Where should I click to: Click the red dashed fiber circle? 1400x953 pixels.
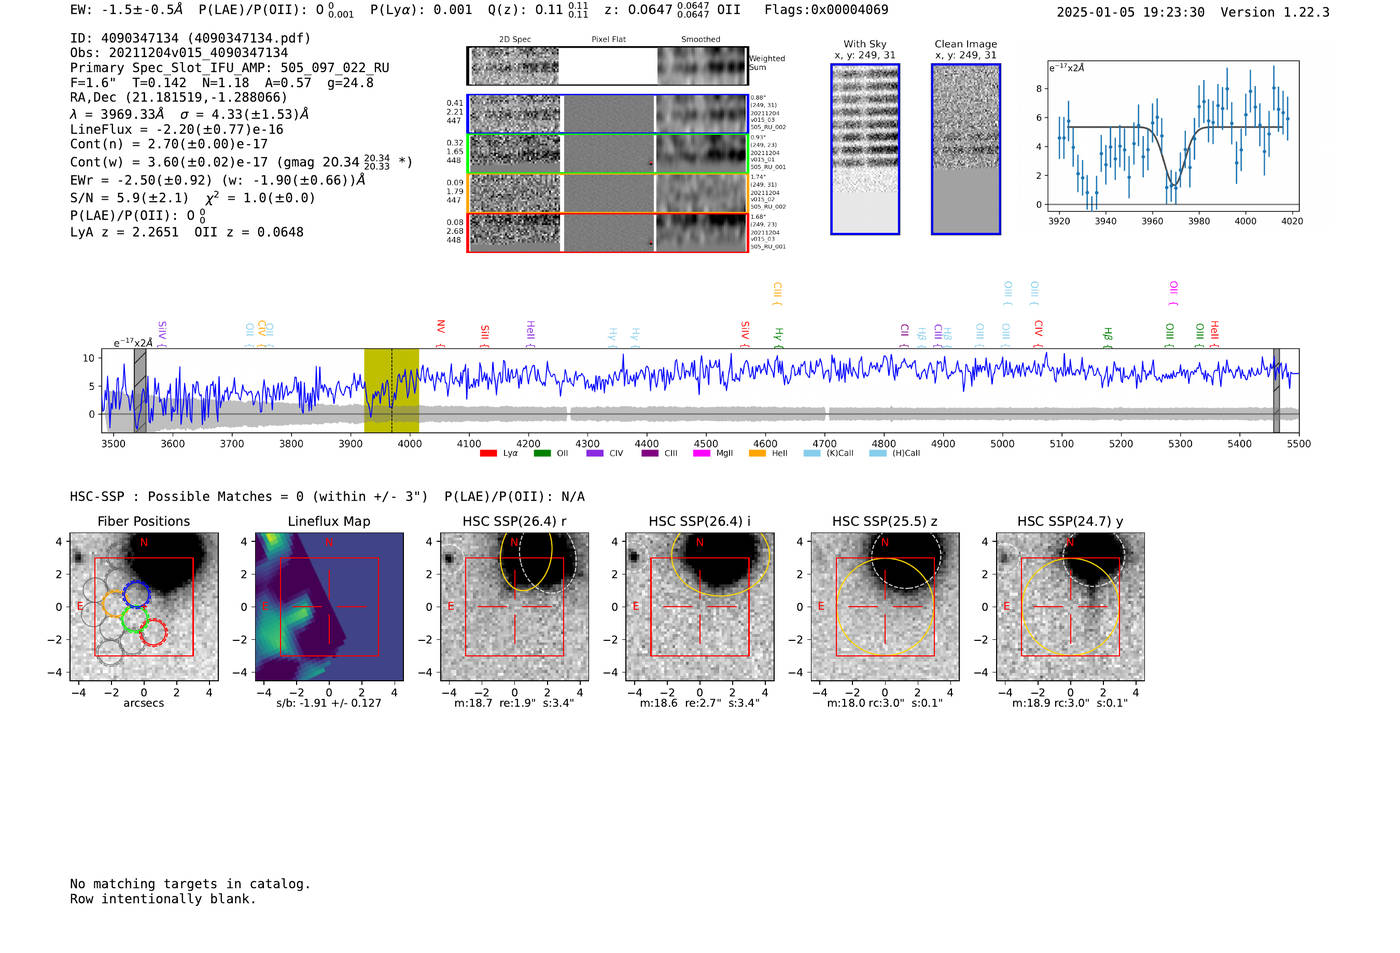point(154,632)
